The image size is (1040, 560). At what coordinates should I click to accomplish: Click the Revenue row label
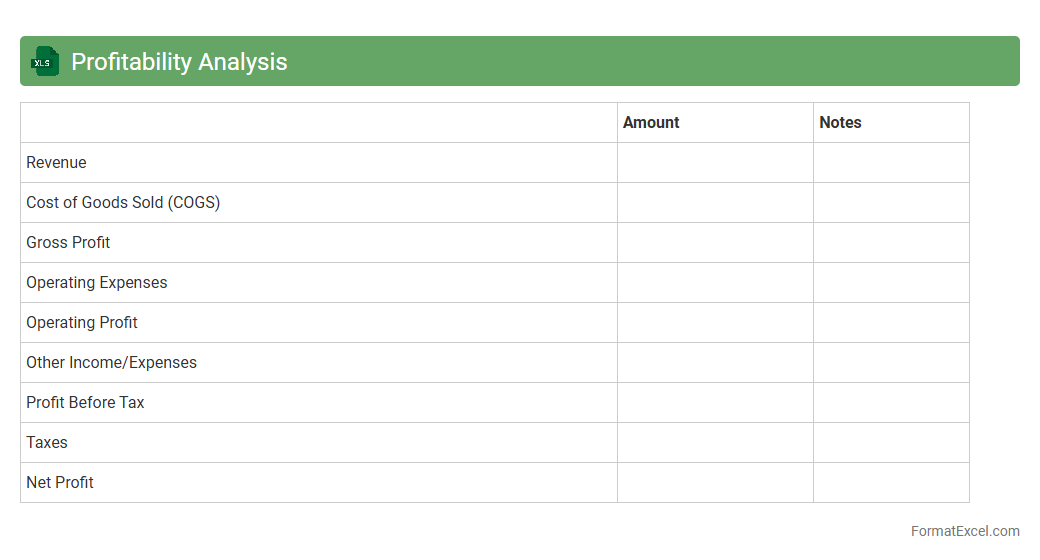coord(56,162)
